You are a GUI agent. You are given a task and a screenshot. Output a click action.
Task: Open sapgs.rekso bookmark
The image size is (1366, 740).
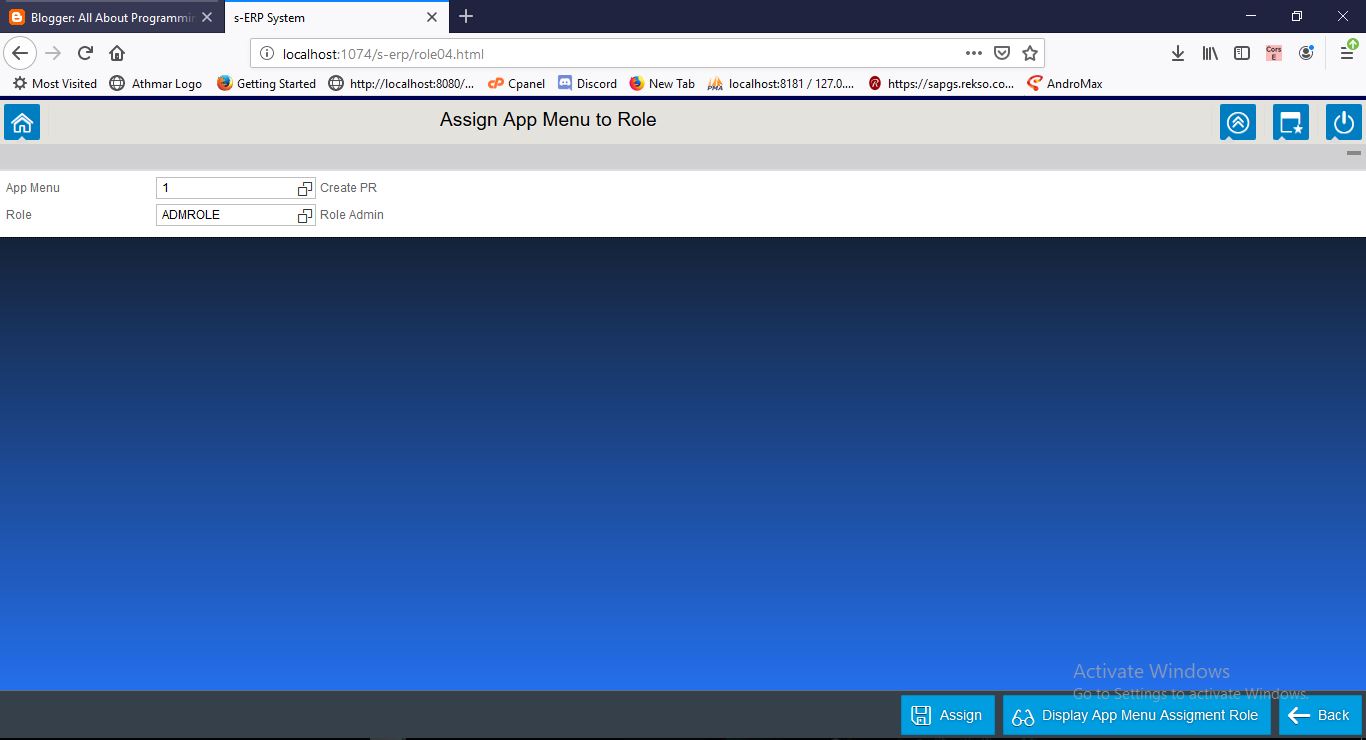click(x=941, y=84)
